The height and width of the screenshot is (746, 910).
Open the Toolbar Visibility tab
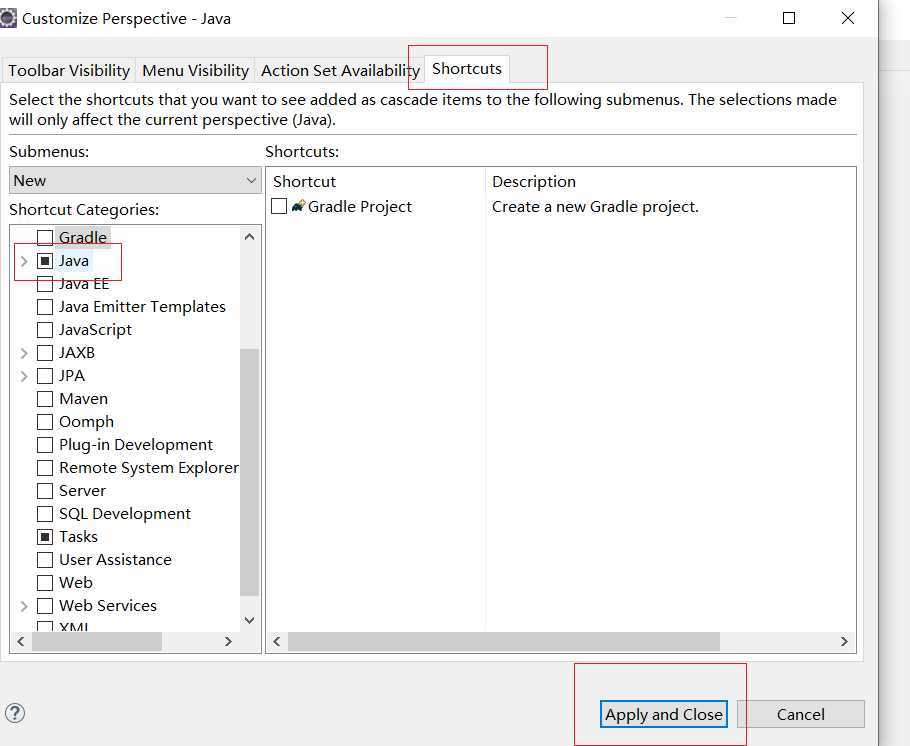pos(69,70)
